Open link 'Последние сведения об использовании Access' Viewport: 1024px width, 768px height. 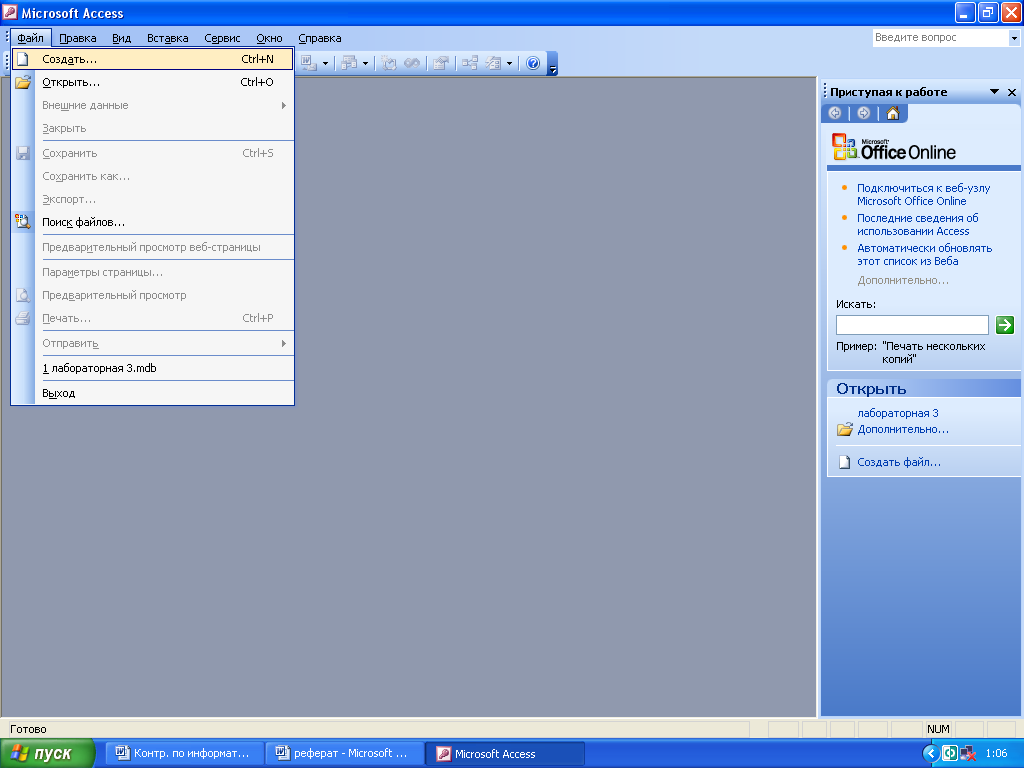tap(918, 225)
